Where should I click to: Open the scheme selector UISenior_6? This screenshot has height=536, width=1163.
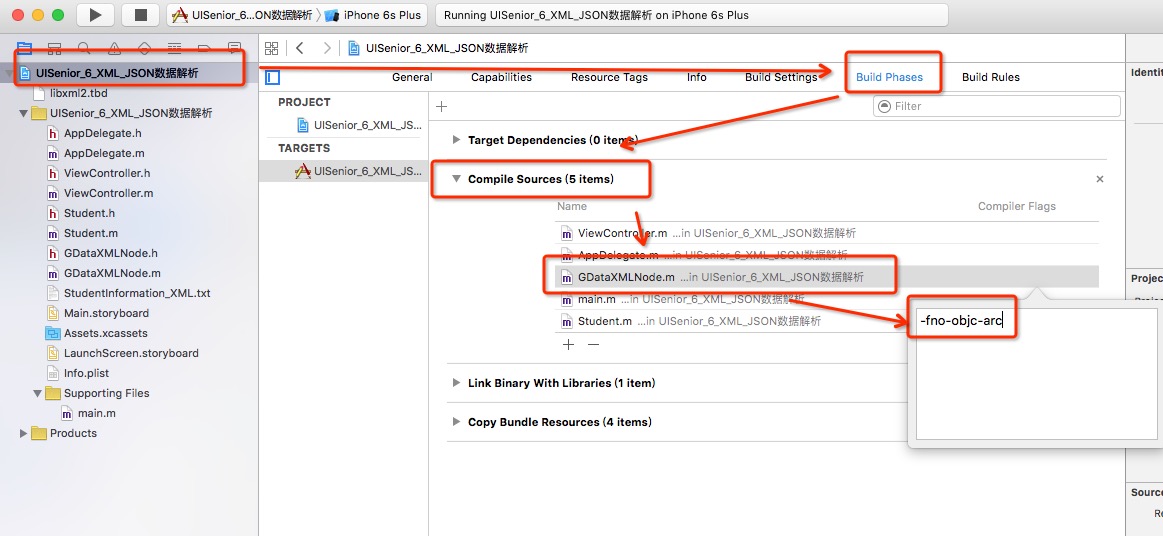pos(242,15)
